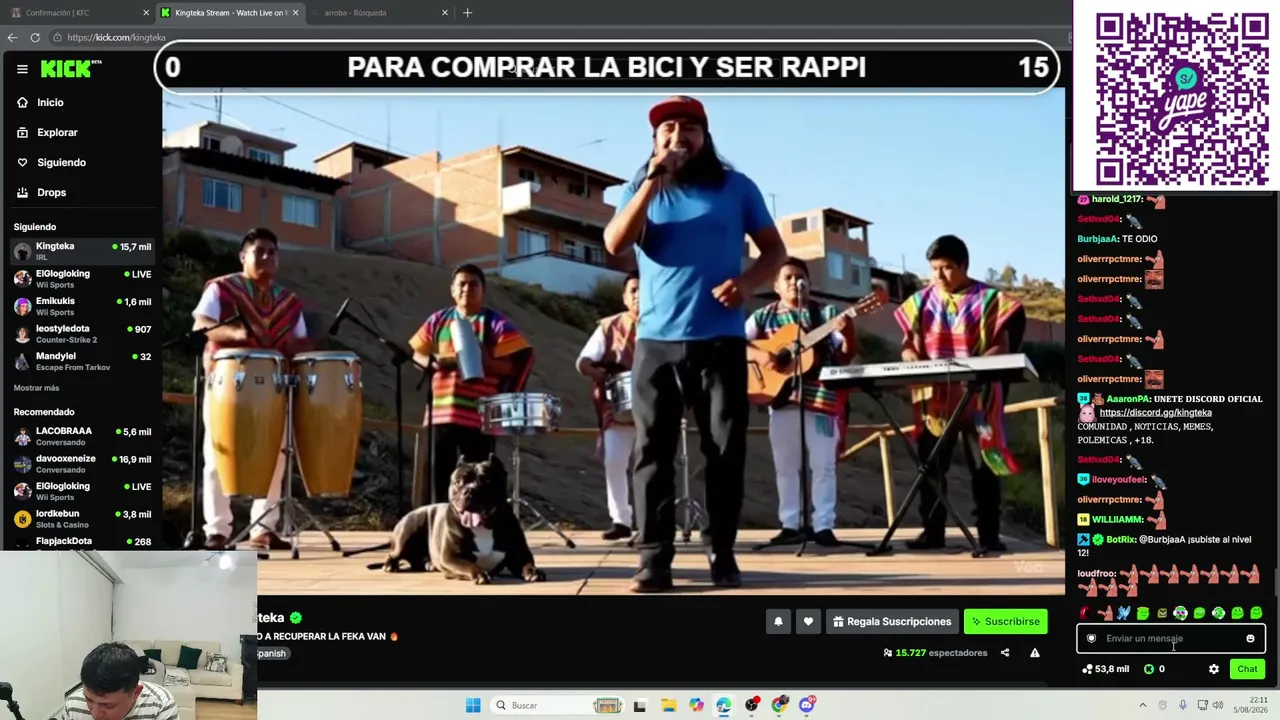Screen dimensions: 1280x720
Task: Click username BotRix in chat
Action: [1120, 539]
